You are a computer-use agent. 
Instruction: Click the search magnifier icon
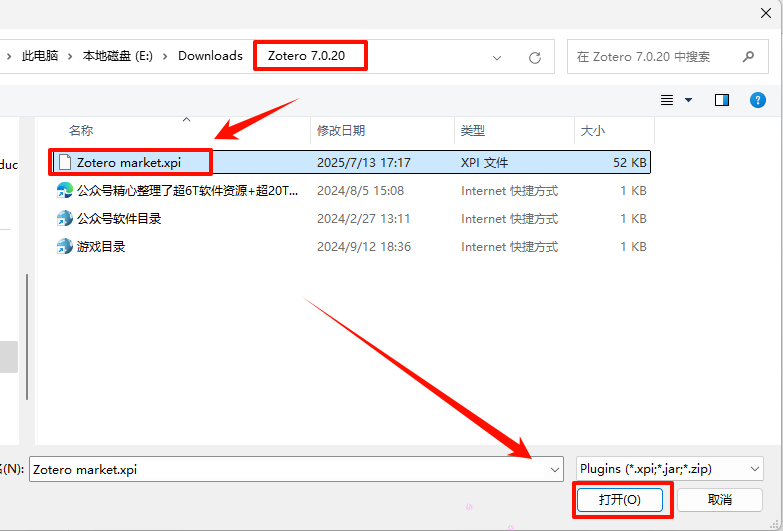pyautogui.click(x=748, y=56)
